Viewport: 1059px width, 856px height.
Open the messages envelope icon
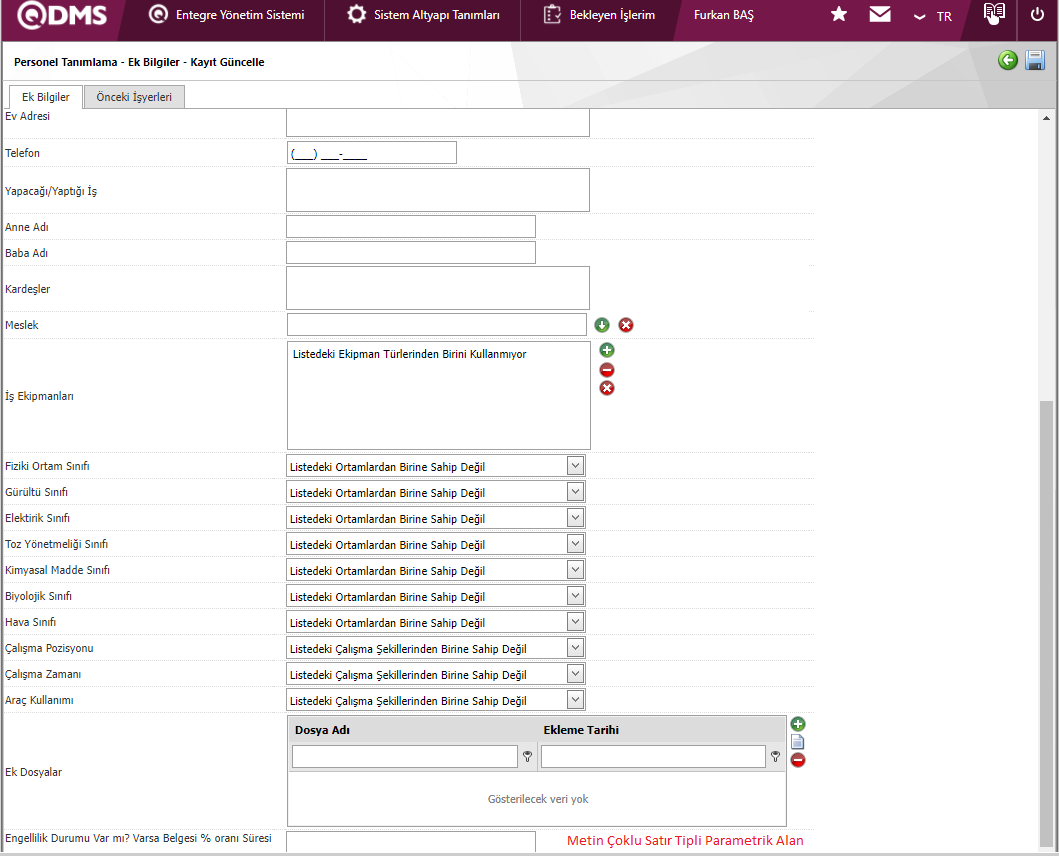tap(879, 14)
